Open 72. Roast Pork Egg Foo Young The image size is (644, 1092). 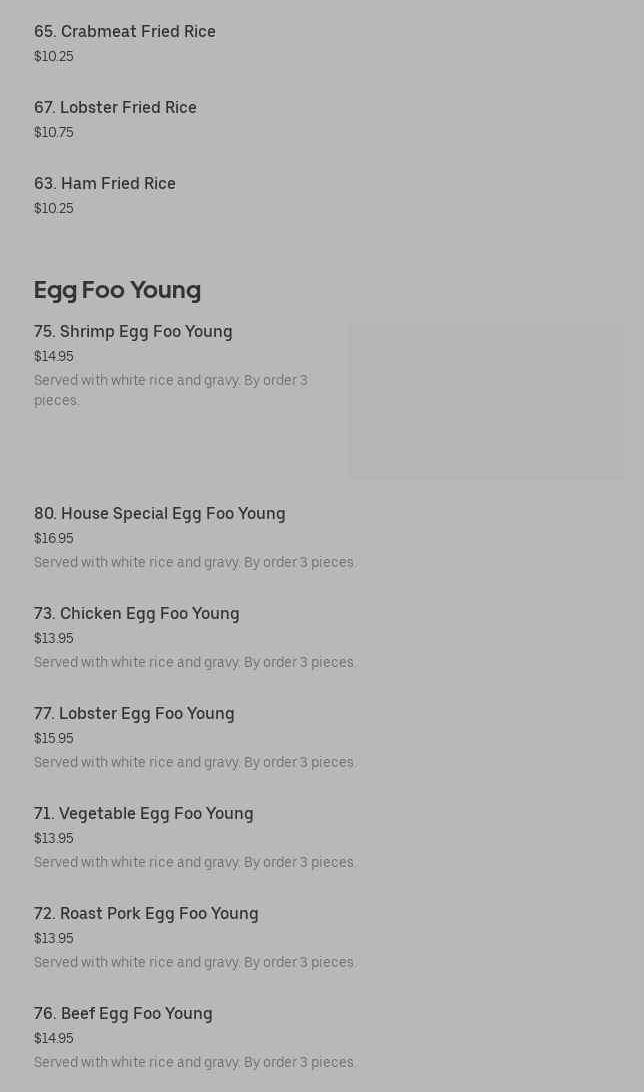146,914
